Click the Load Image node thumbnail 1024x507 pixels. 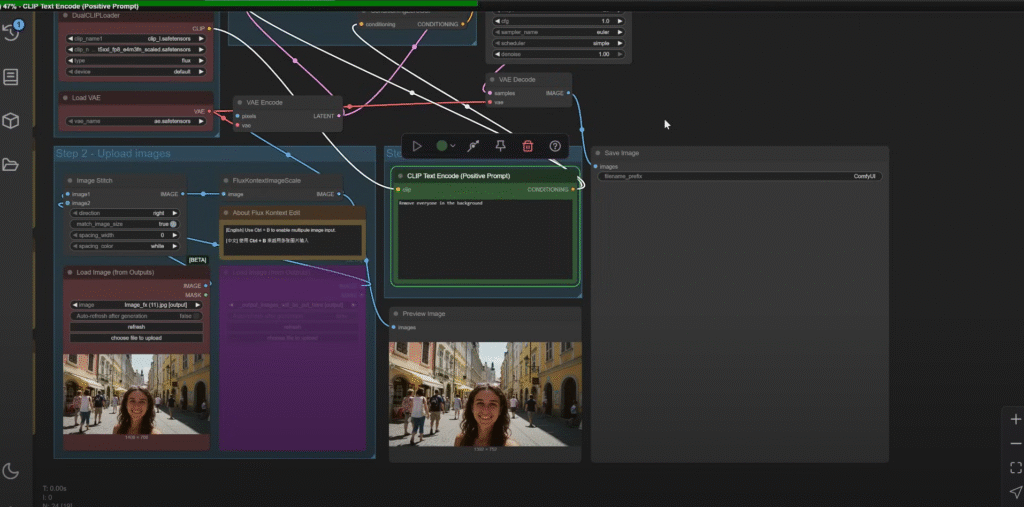click(136, 395)
